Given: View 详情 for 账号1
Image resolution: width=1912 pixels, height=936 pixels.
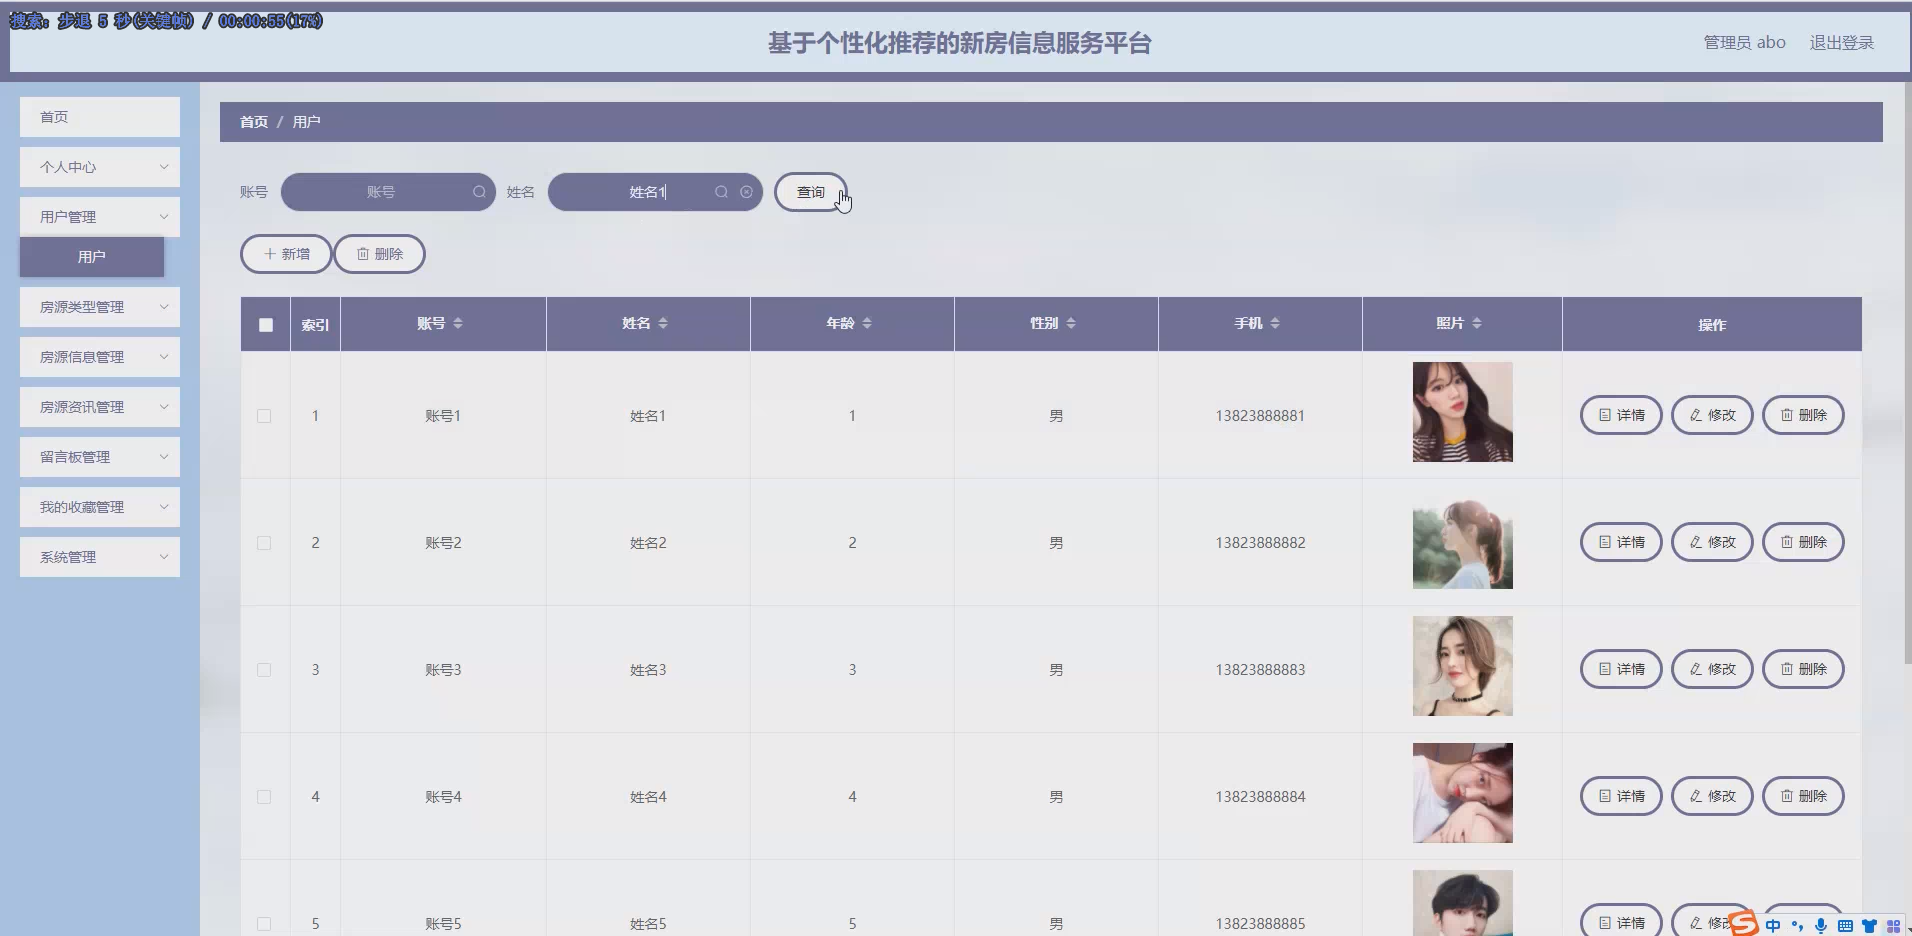Looking at the screenshot, I should point(1621,415).
